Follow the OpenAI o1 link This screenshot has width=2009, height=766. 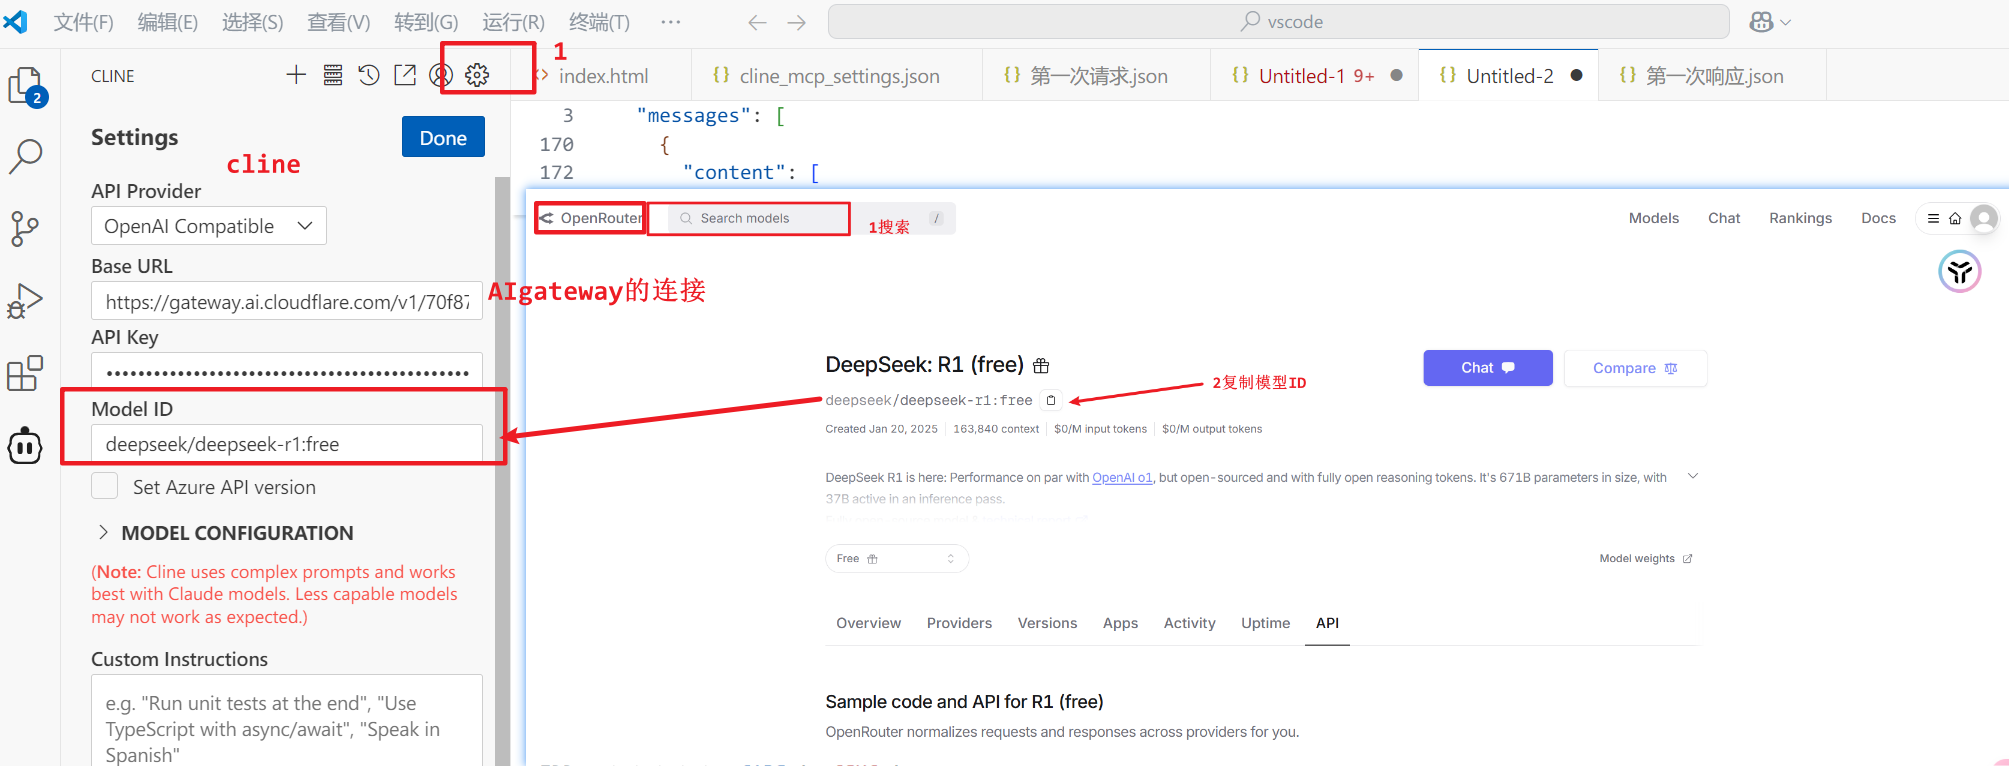pos(1122,478)
